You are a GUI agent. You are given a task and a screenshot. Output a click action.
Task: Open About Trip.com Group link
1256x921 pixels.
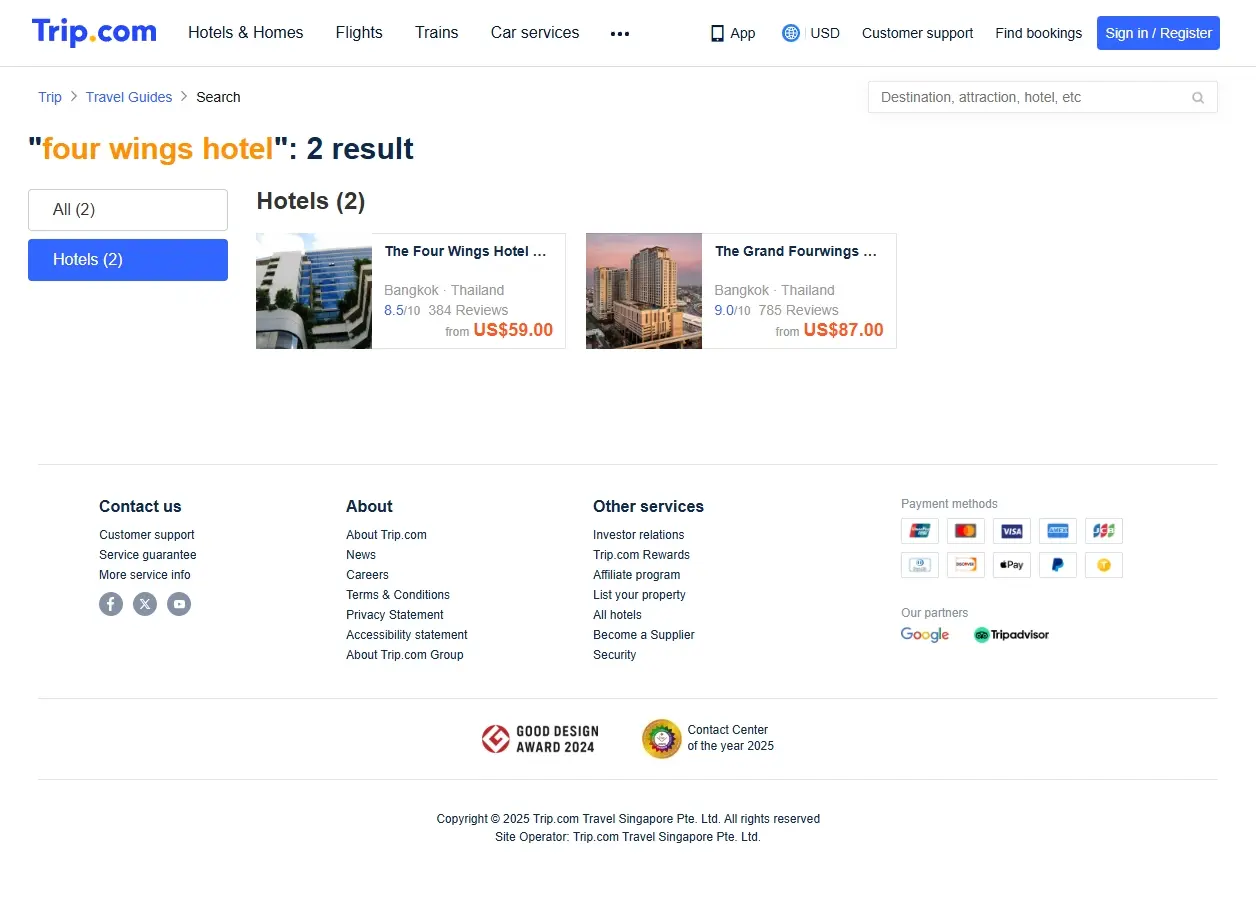pos(405,655)
